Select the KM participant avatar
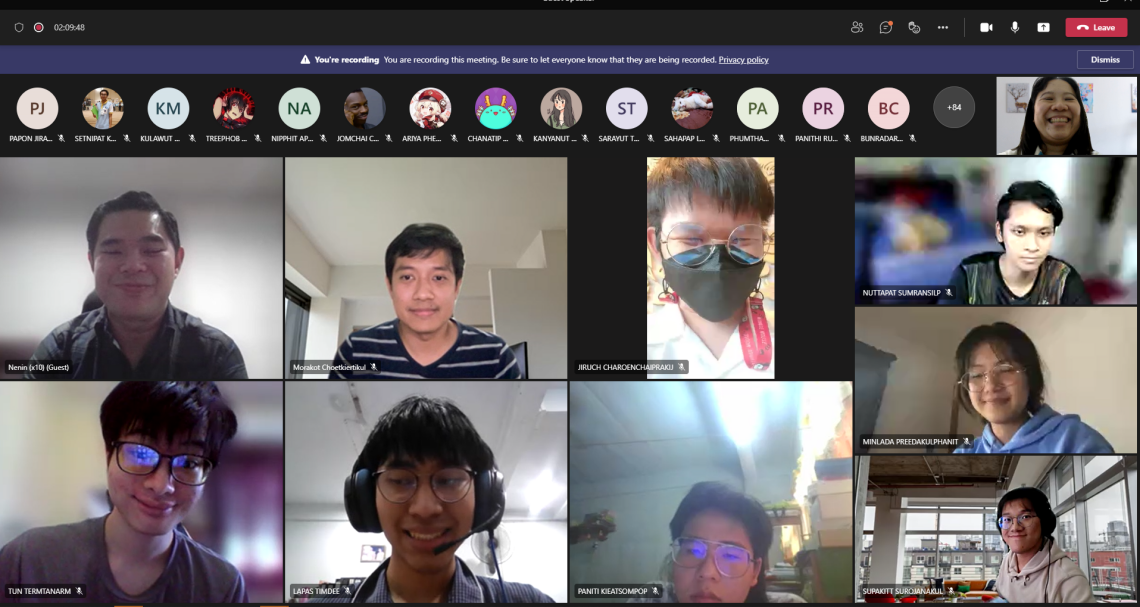The height and width of the screenshot is (607, 1140). pyautogui.click(x=168, y=108)
